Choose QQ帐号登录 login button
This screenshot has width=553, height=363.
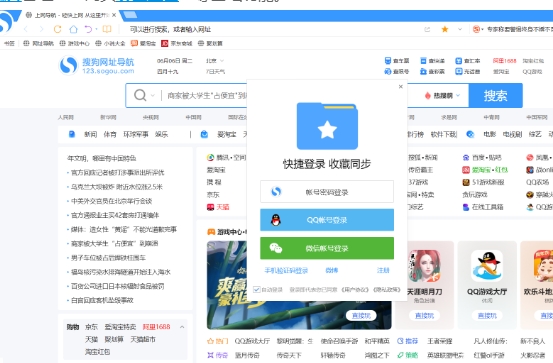[x=327, y=220]
